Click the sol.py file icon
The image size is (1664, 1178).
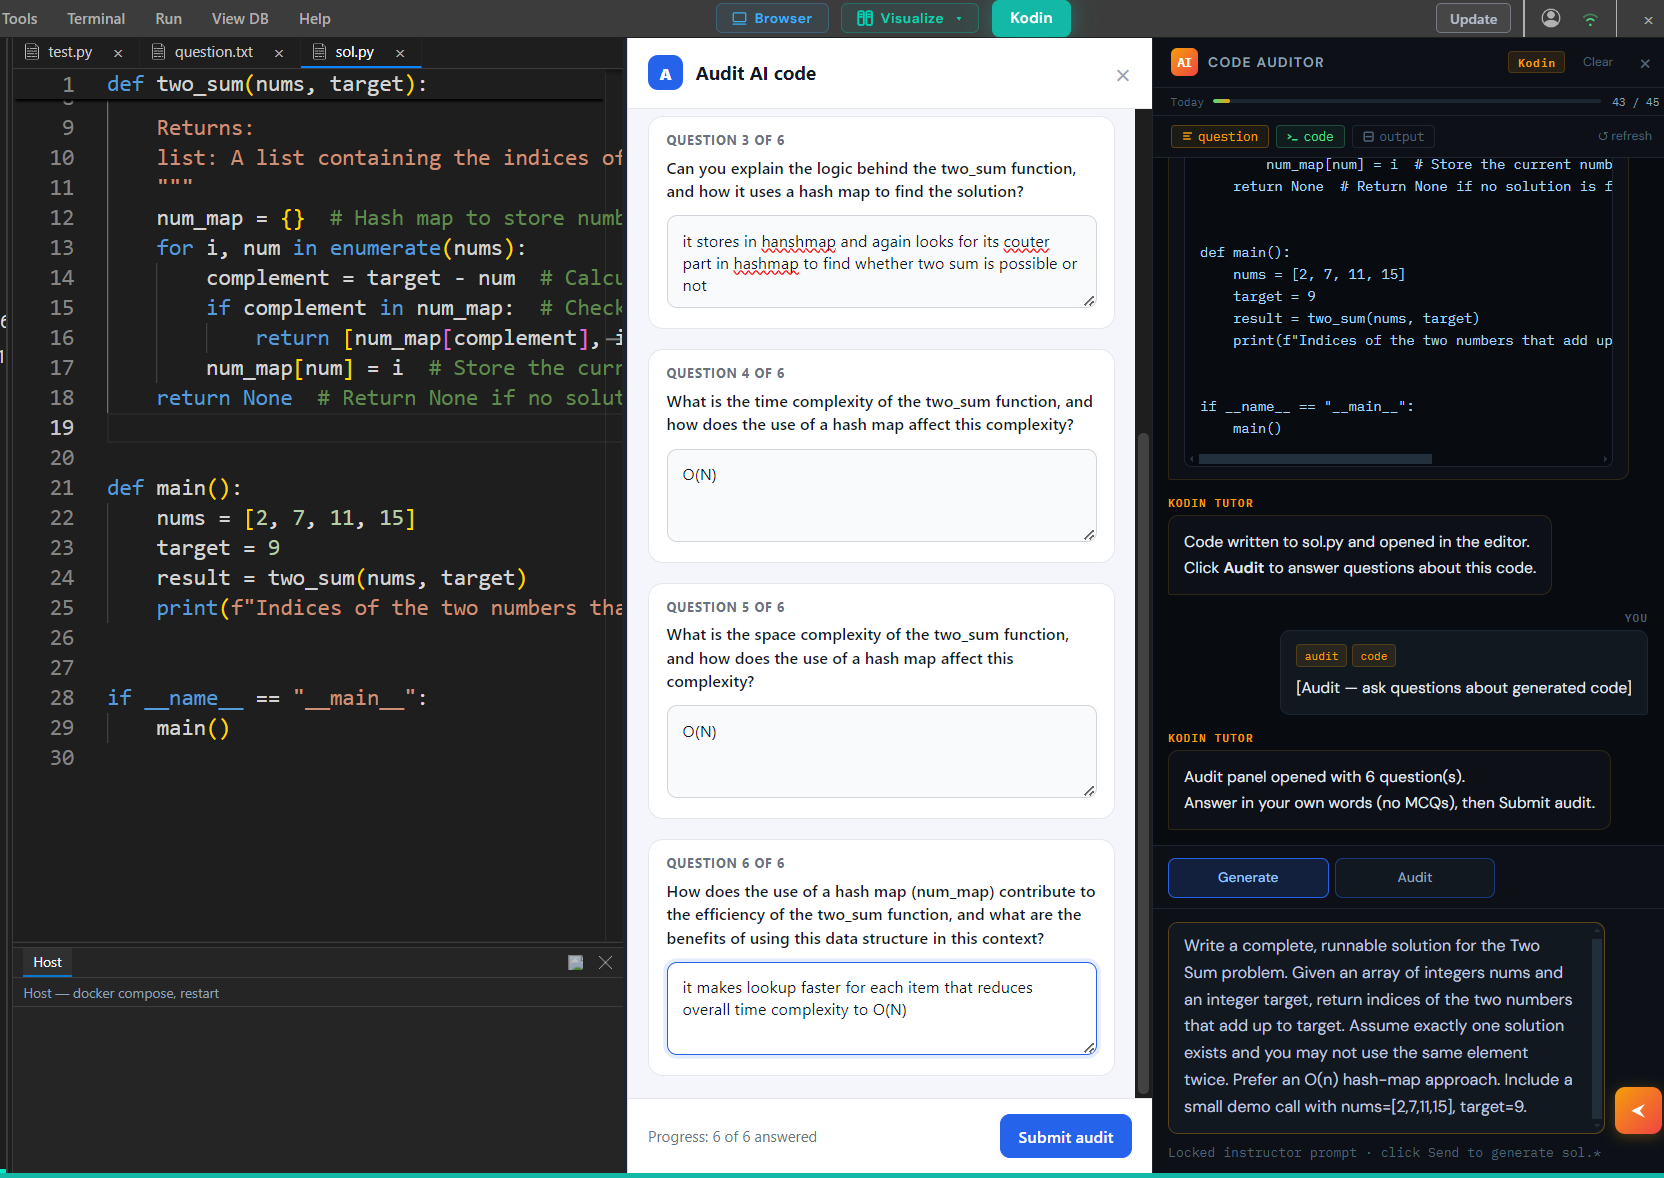pyautogui.click(x=319, y=52)
